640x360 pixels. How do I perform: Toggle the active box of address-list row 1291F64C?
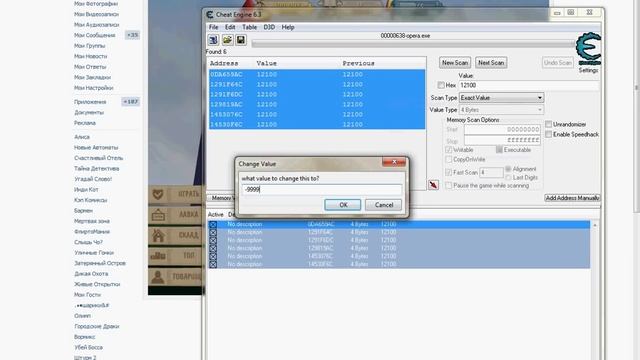coord(213,232)
